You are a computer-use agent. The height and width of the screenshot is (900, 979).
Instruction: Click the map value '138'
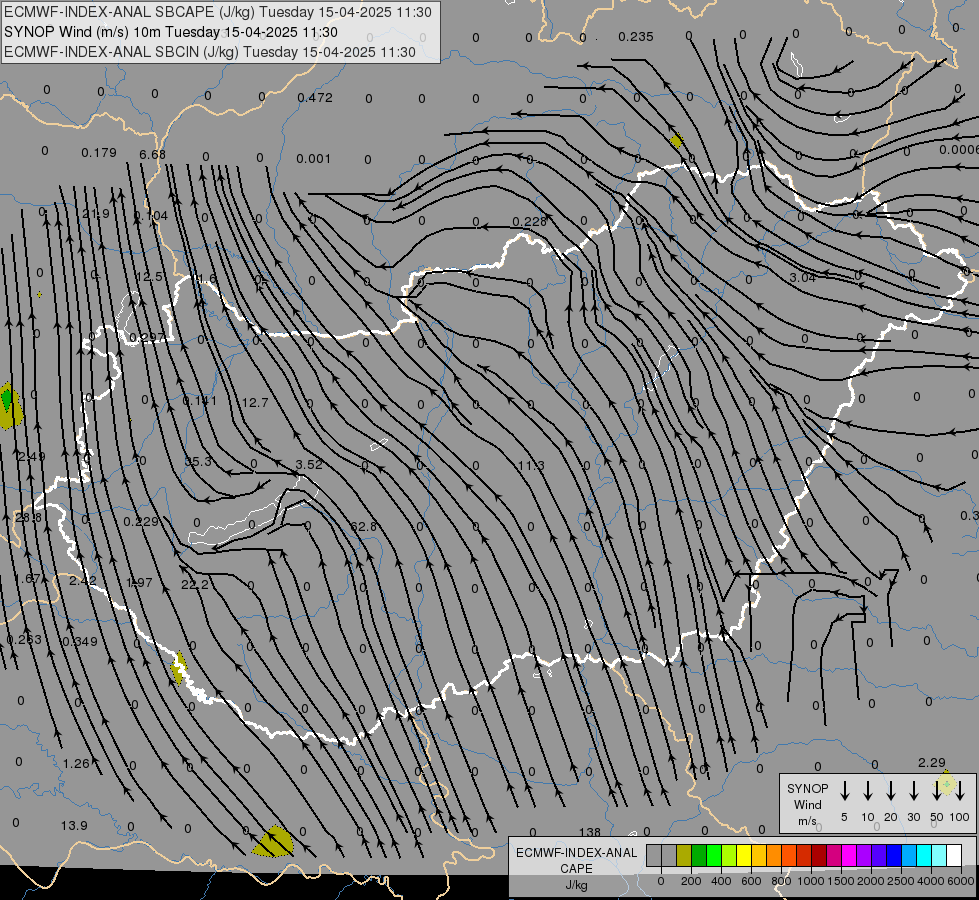coord(589,832)
